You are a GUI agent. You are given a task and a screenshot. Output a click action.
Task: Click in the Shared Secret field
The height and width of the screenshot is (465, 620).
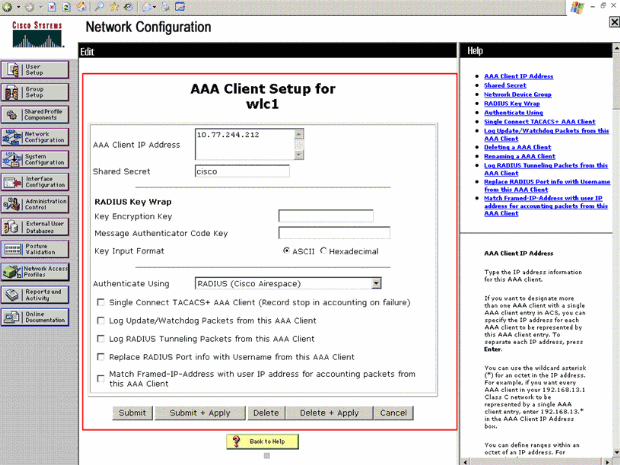tap(242, 171)
